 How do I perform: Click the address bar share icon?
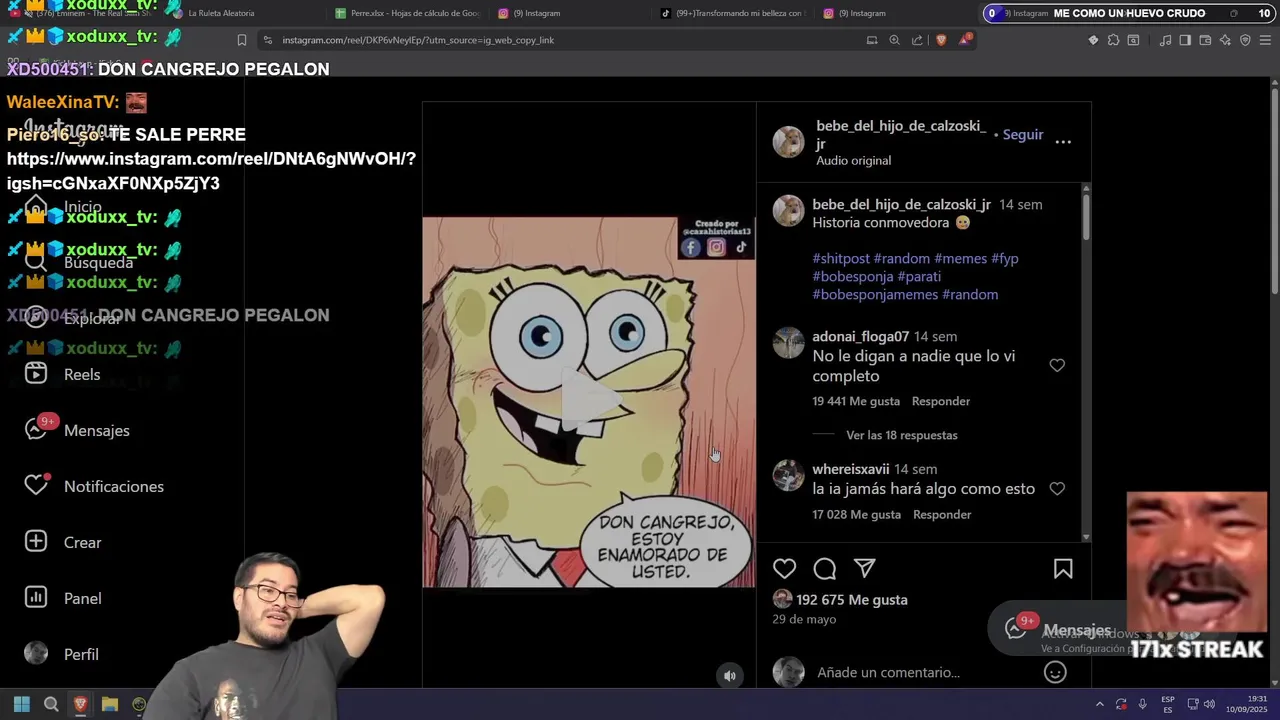917,40
